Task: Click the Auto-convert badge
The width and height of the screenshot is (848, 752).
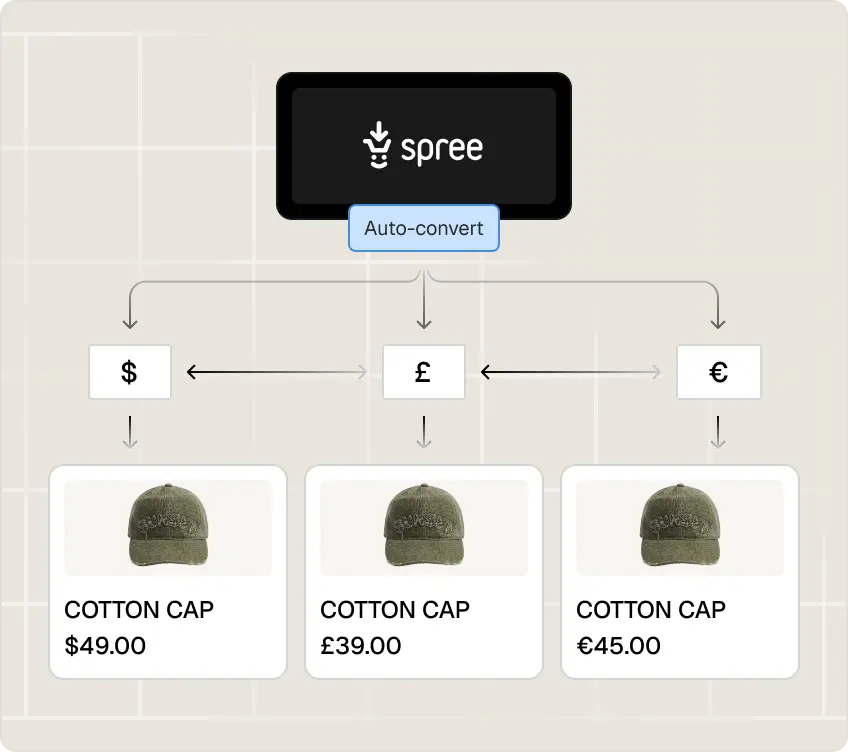Action: tap(423, 228)
